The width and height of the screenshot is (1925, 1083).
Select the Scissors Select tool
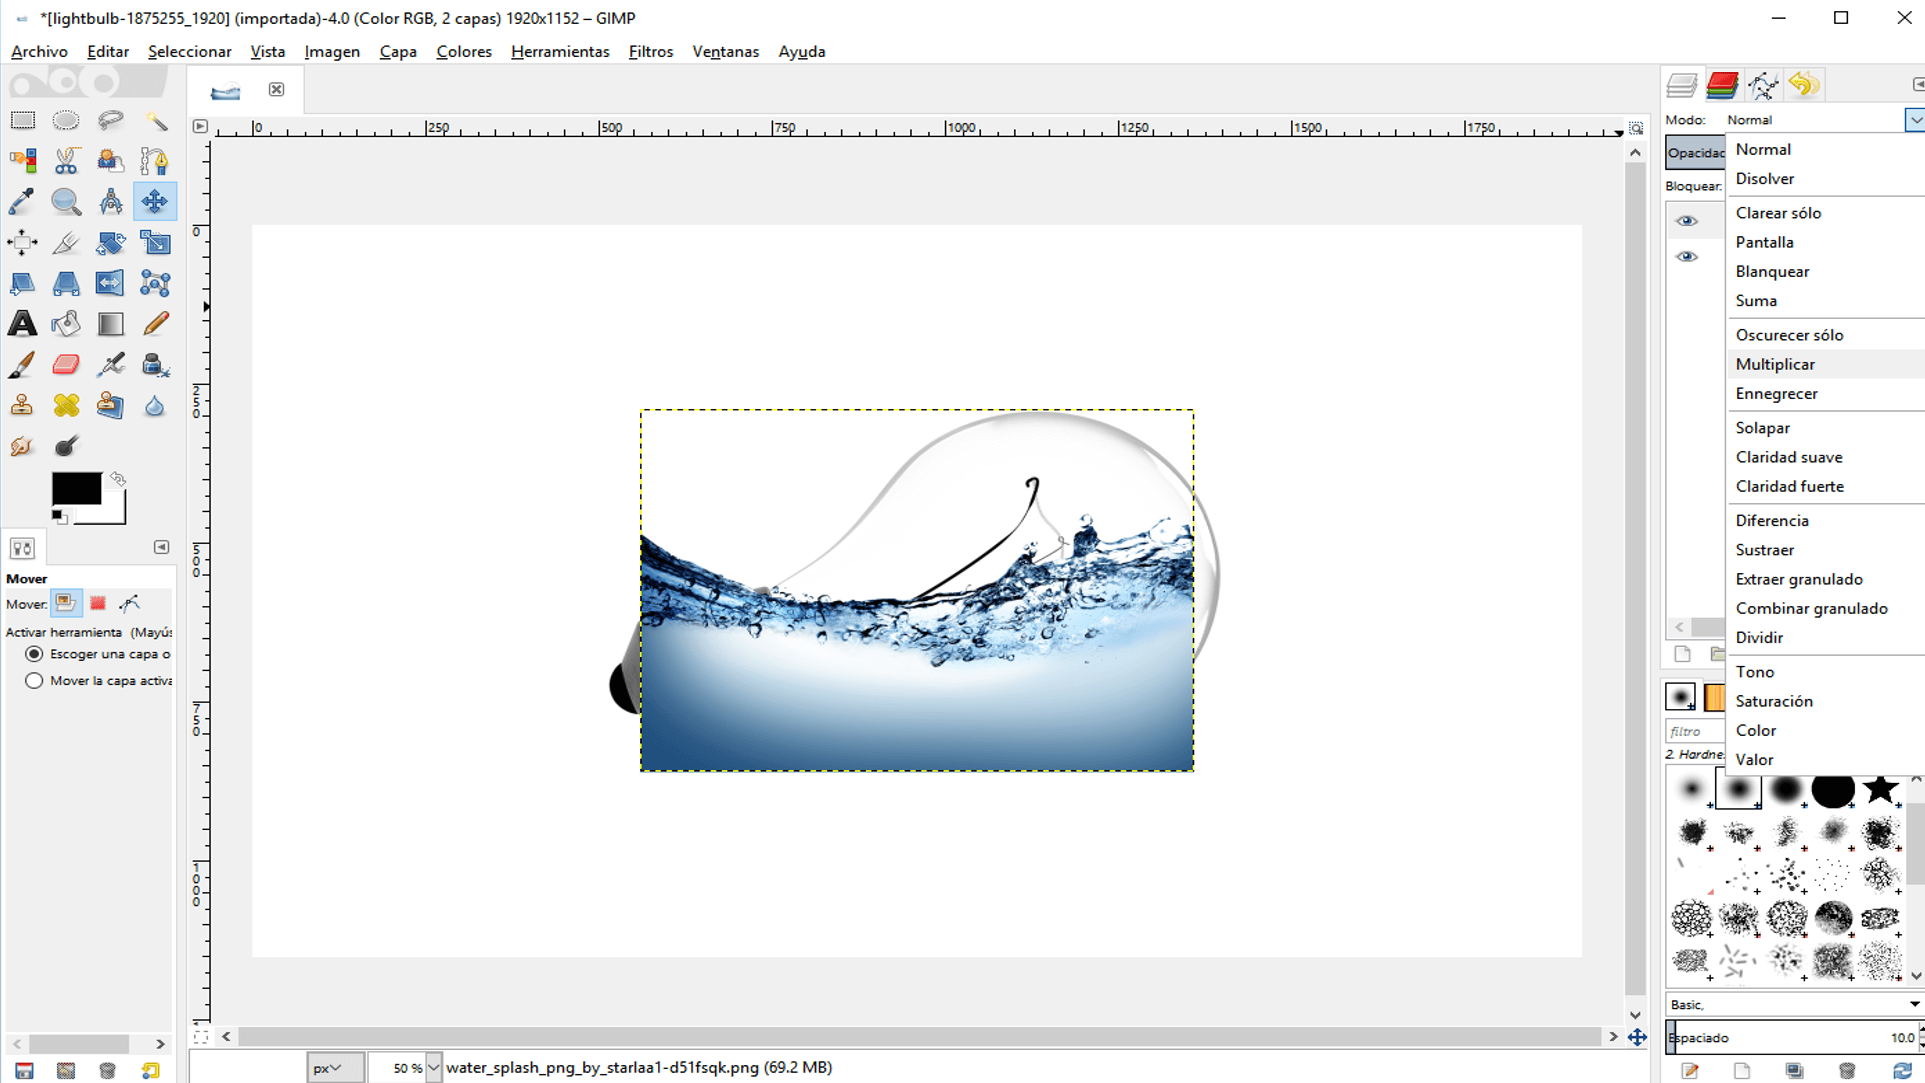pos(66,161)
